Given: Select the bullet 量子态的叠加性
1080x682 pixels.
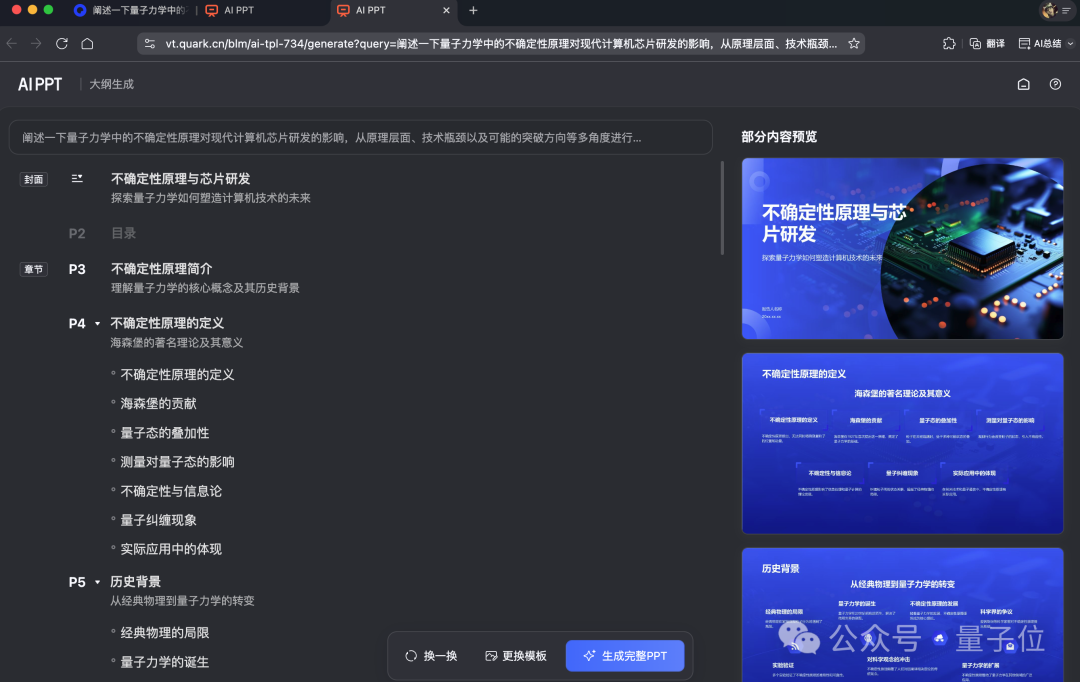Looking at the screenshot, I should click(x=165, y=433).
